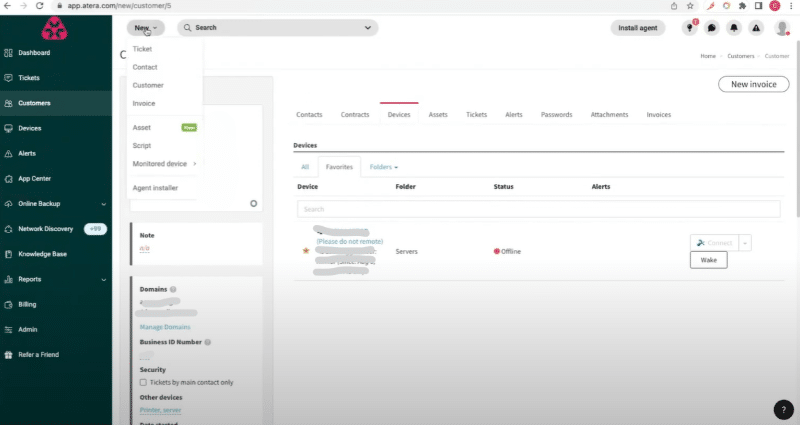
Task: Click the Printer, server link
Action: pos(160,410)
